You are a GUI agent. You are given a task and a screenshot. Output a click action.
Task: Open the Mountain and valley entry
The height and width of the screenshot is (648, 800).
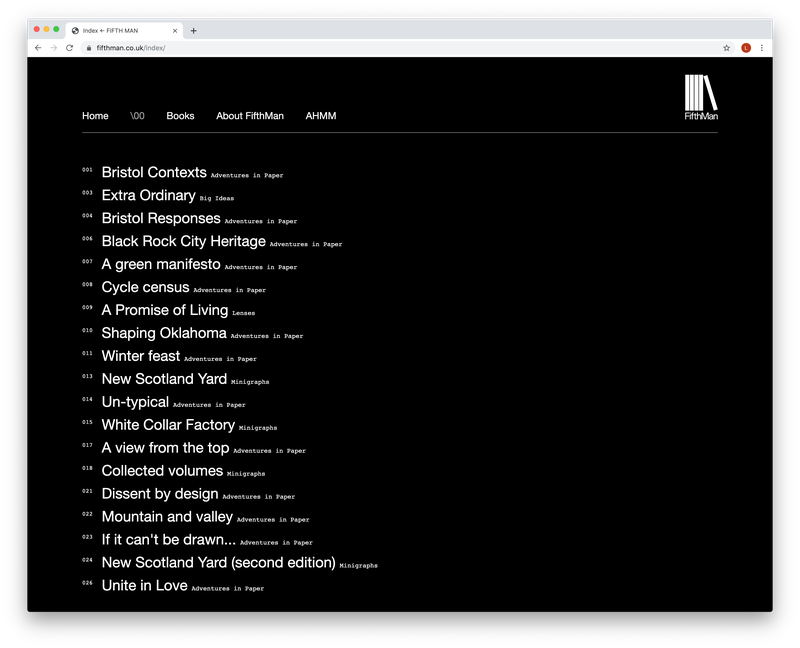(x=167, y=517)
